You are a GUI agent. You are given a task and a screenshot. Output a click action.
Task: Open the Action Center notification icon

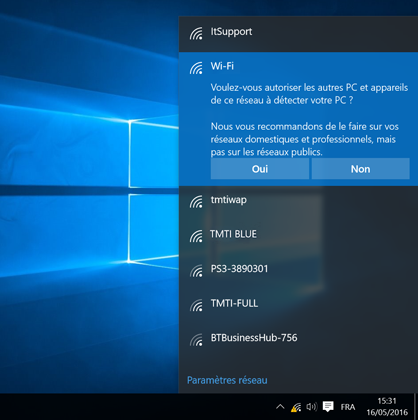coord(328,407)
